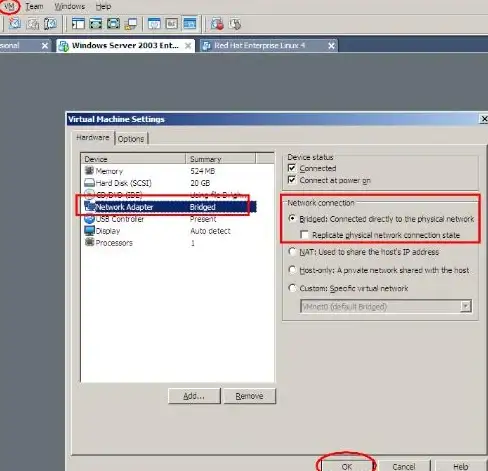Click the Add... button
488x471 pixels.
click(x=194, y=396)
